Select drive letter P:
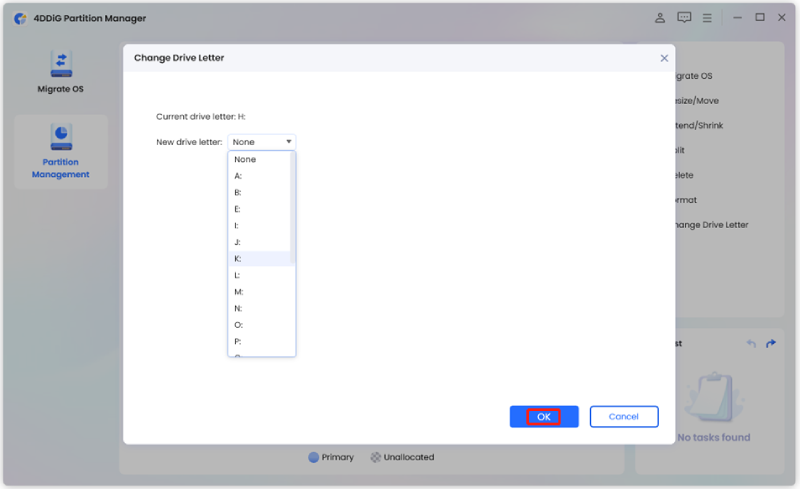Screen dimensions: 800x489 tap(261, 341)
